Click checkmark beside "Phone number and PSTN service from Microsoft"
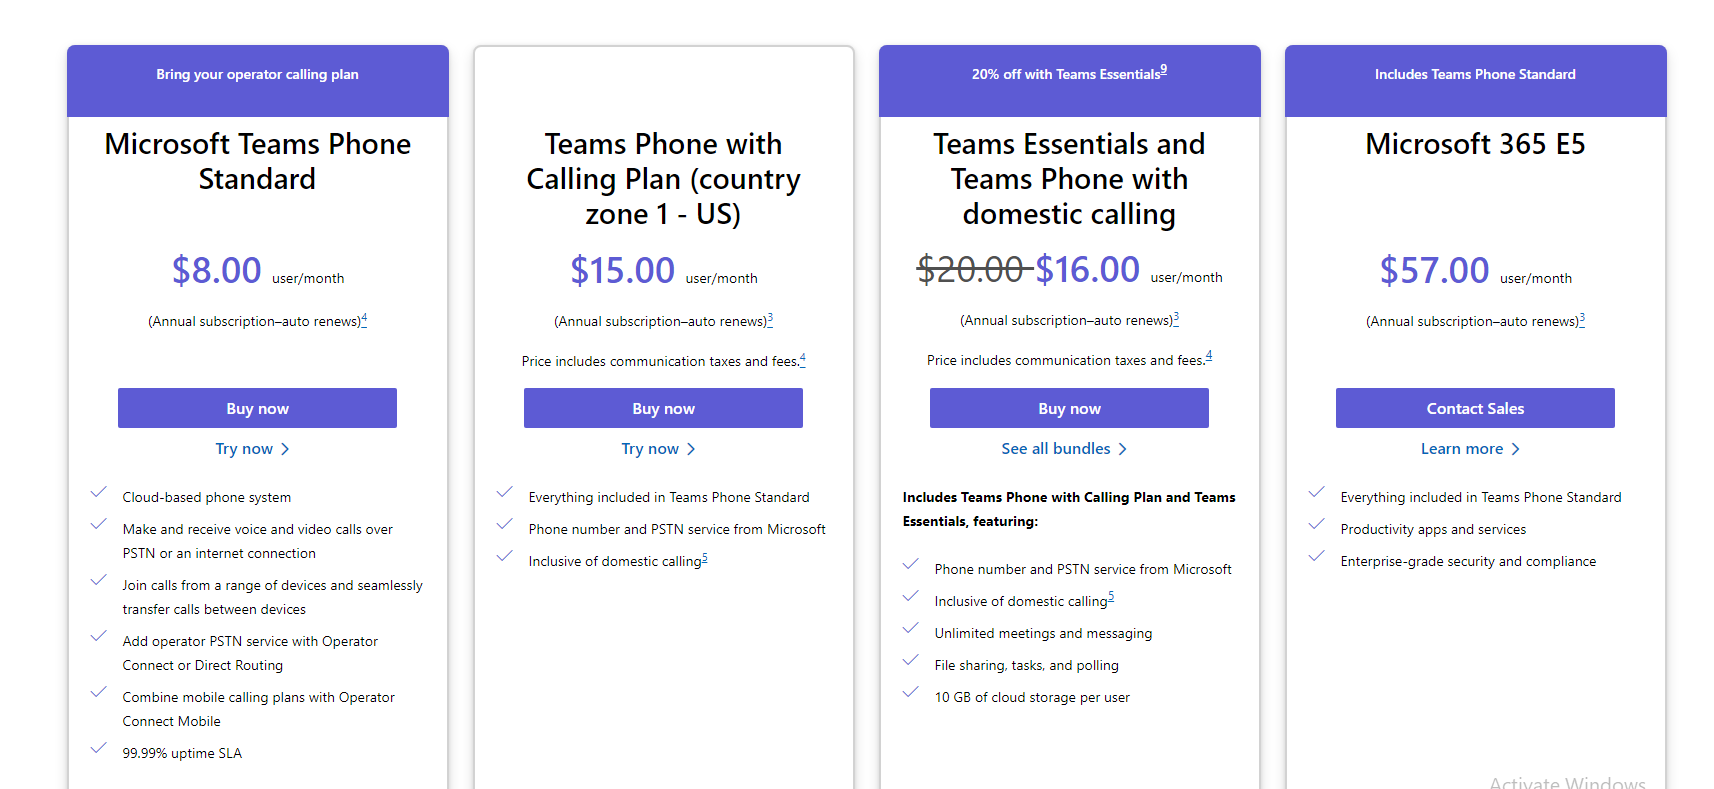 [x=911, y=564]
